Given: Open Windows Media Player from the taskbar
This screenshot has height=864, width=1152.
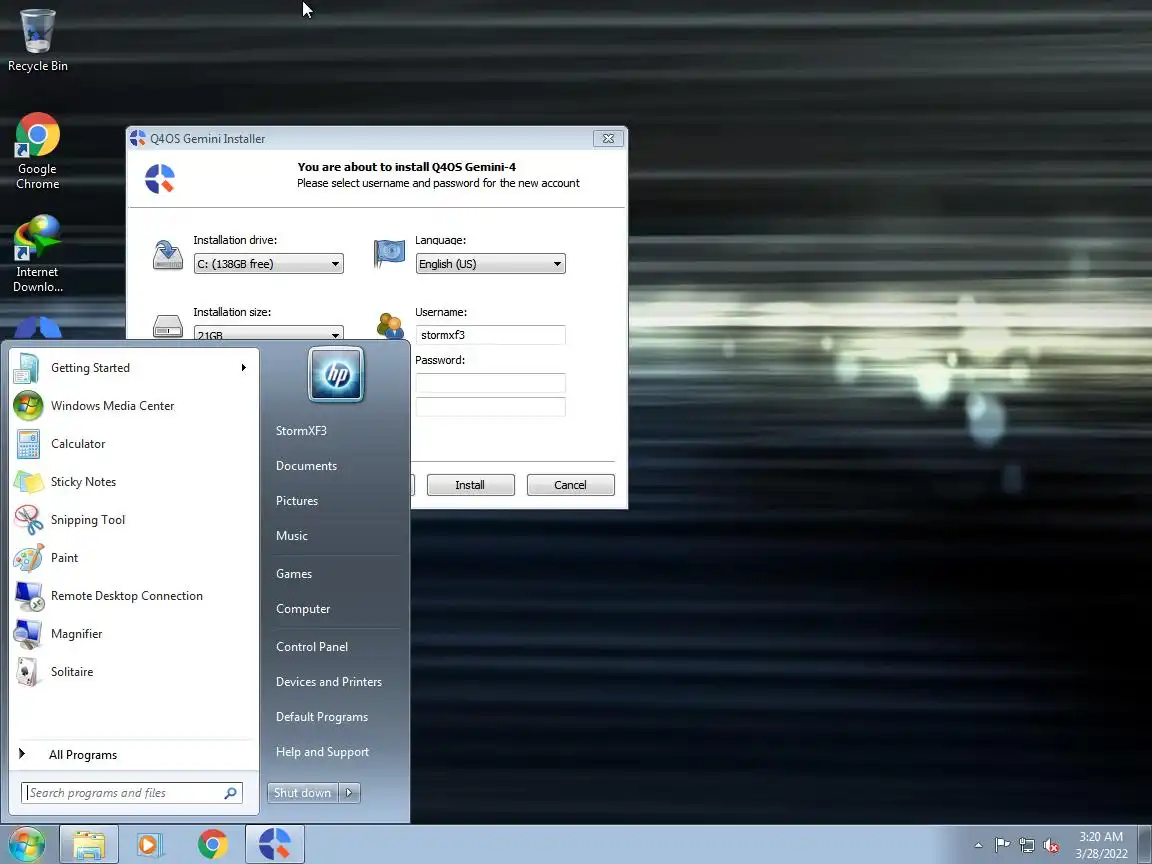Looking at the screenshot, I should [150, 844].
